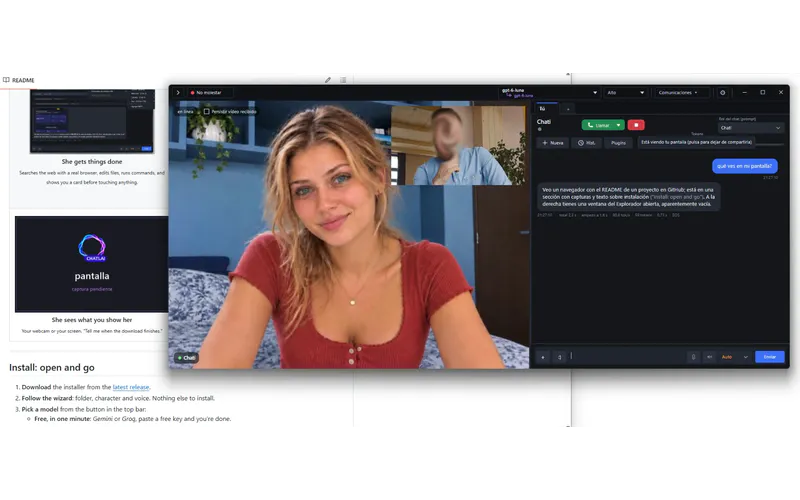Click the scroll-up arrow of the browser scrollbar

click(568, 74)
